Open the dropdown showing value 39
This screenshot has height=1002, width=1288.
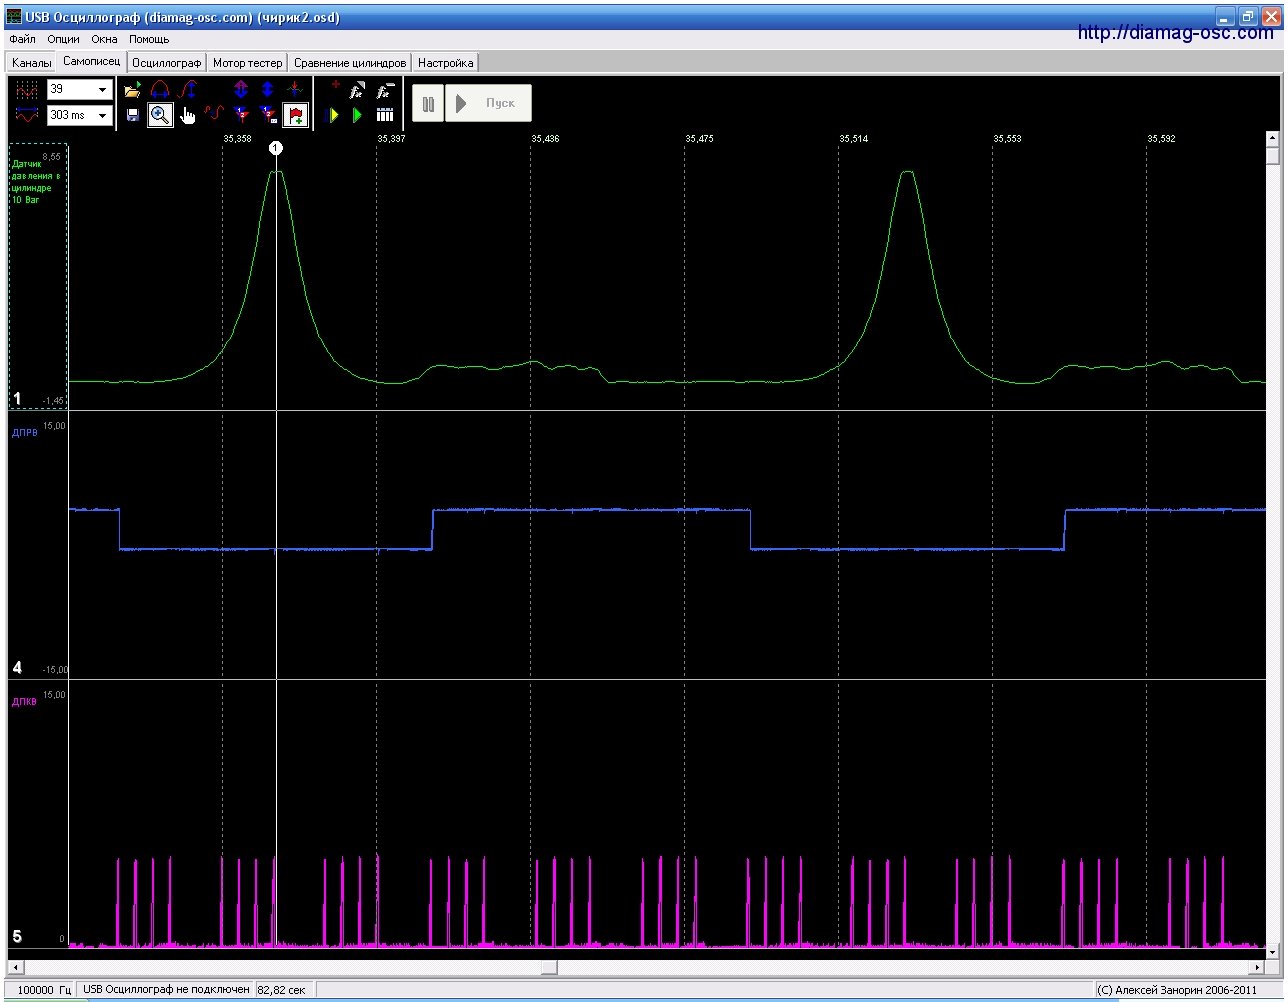tap(103, 90)
